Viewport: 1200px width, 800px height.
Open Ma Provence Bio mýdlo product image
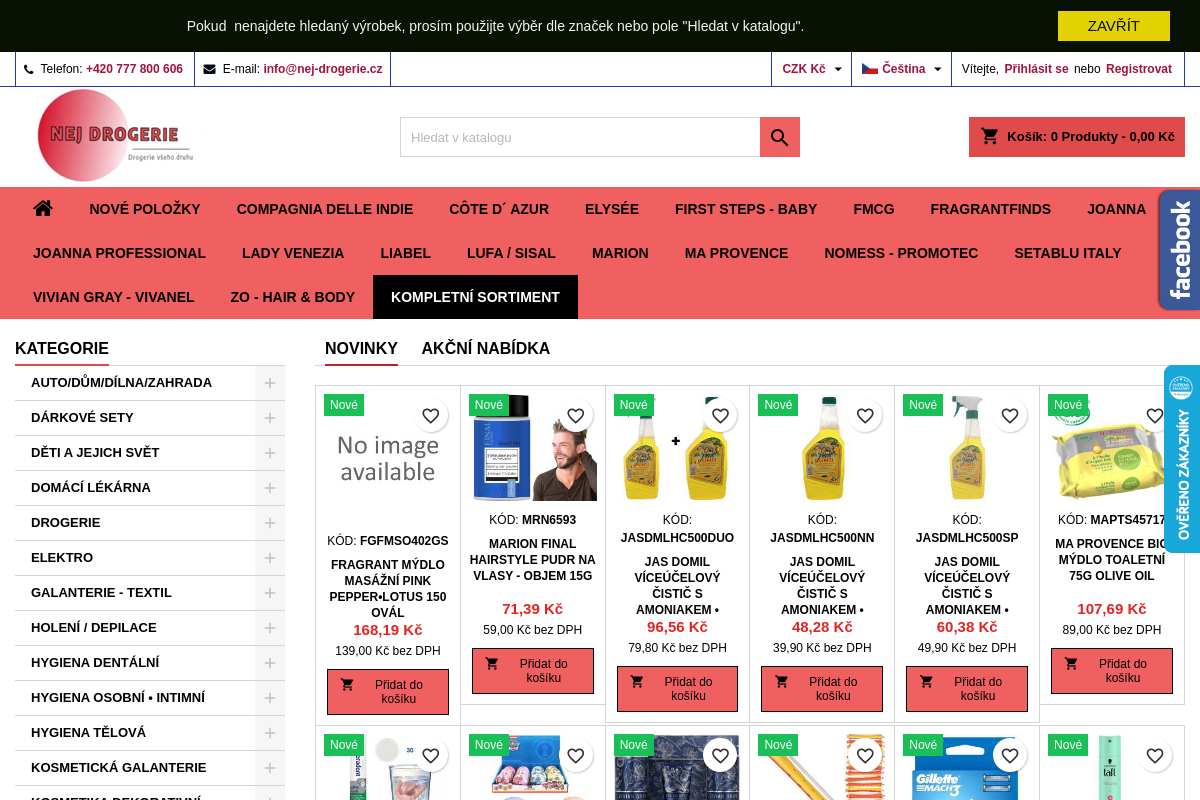tap(1112, 447)
